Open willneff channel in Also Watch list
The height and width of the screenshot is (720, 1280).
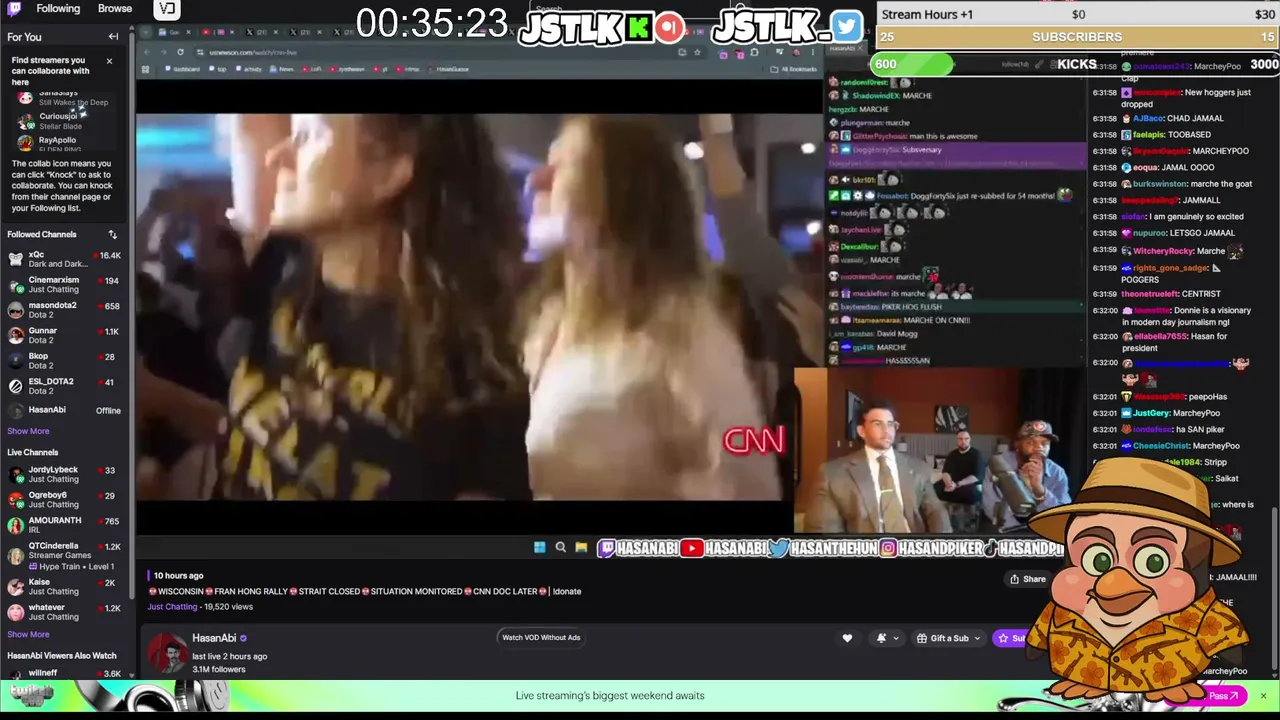(x=64, y=674)
